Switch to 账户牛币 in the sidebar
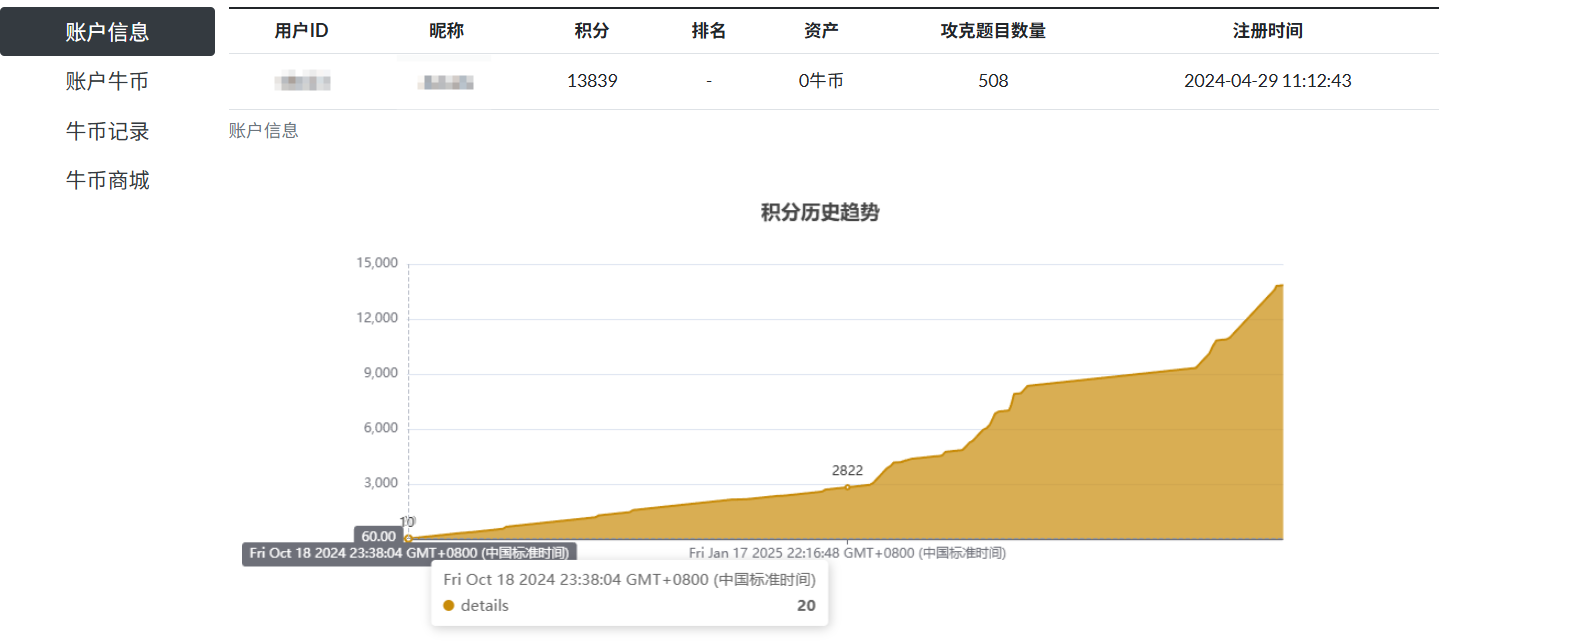This screenshot has width=1579, height=642. [107, 81]
